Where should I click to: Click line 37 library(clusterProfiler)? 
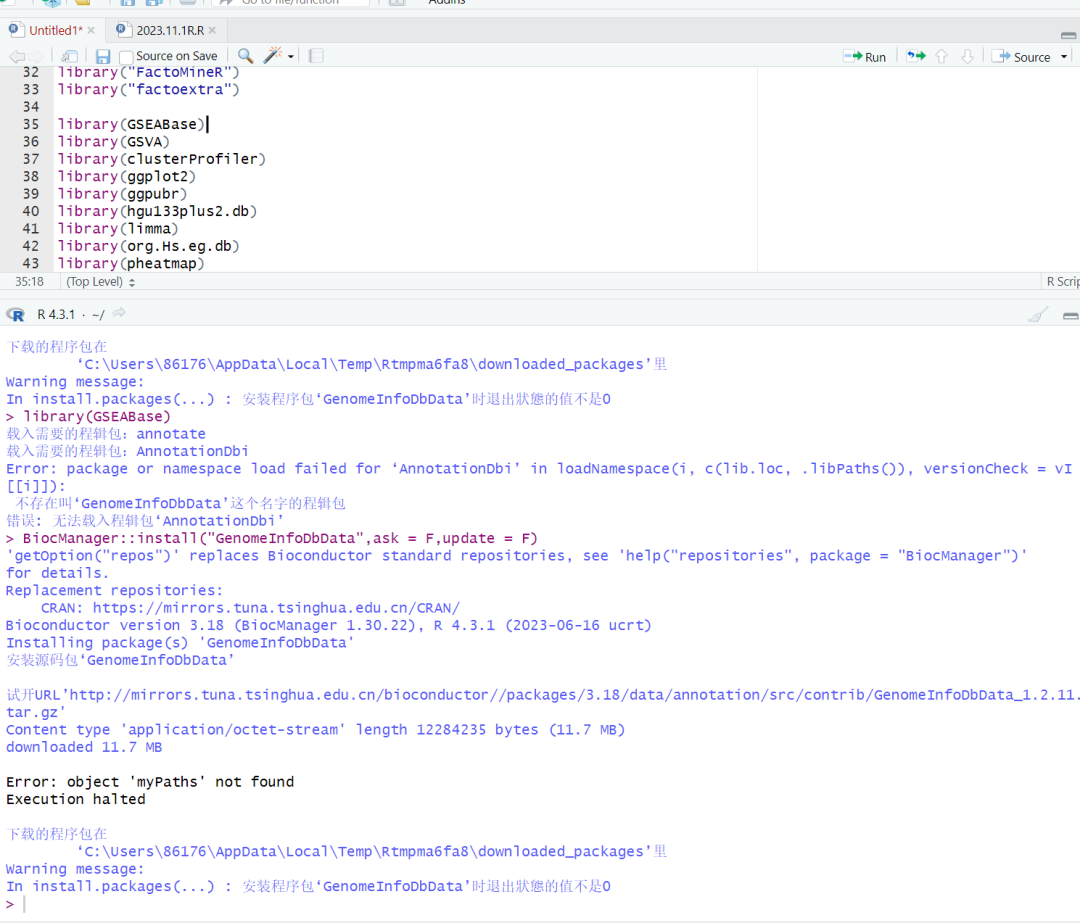pyautogui.click(x=162, y=159)
